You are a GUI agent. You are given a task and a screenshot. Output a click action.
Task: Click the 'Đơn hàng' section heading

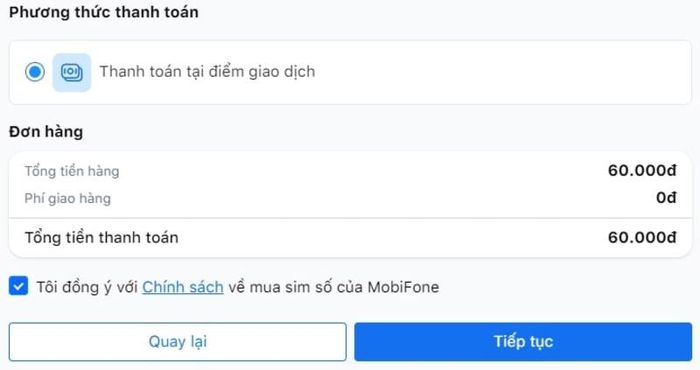46,132
